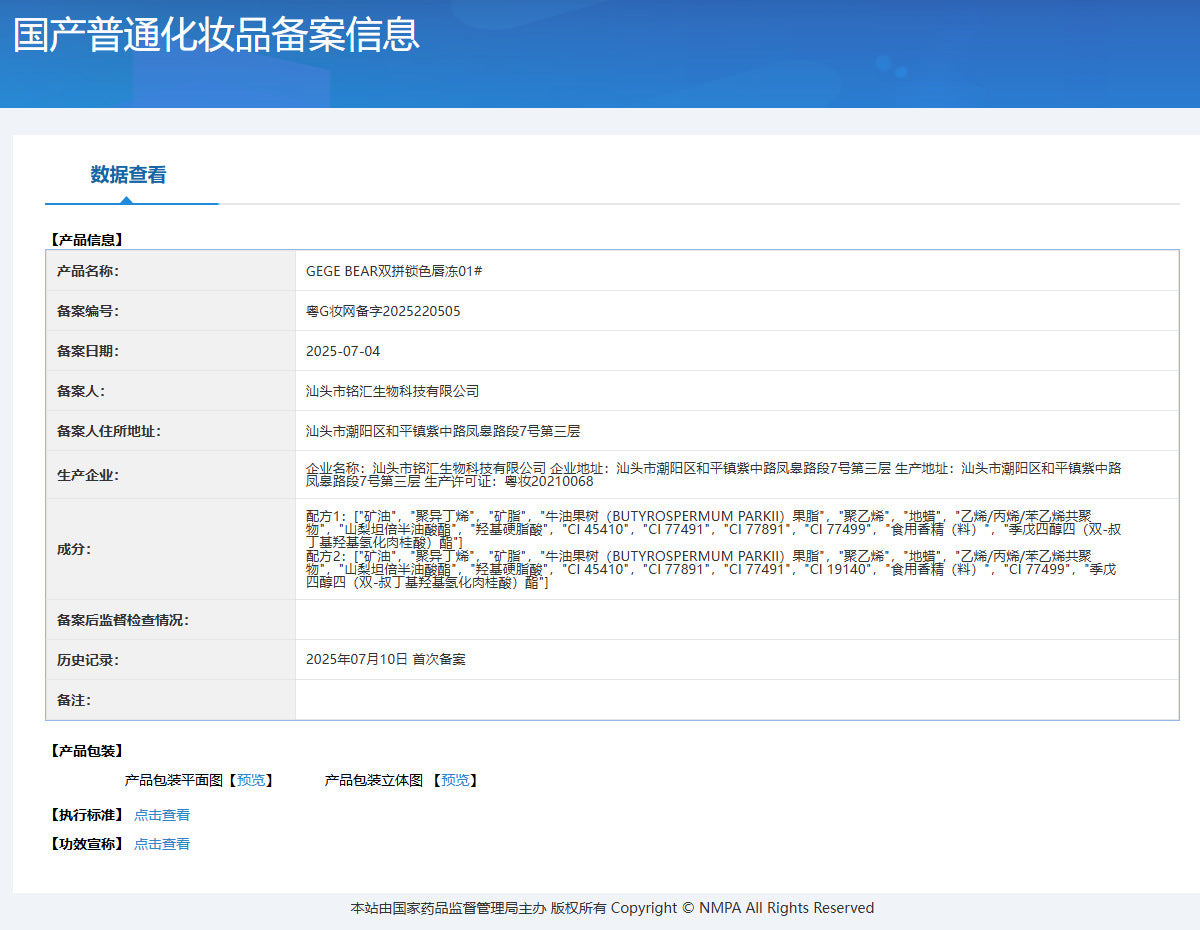1200x930 pixels.
Task: Select the 备案人 company name value
Action: pyautogui.click(x=392, y=391)
